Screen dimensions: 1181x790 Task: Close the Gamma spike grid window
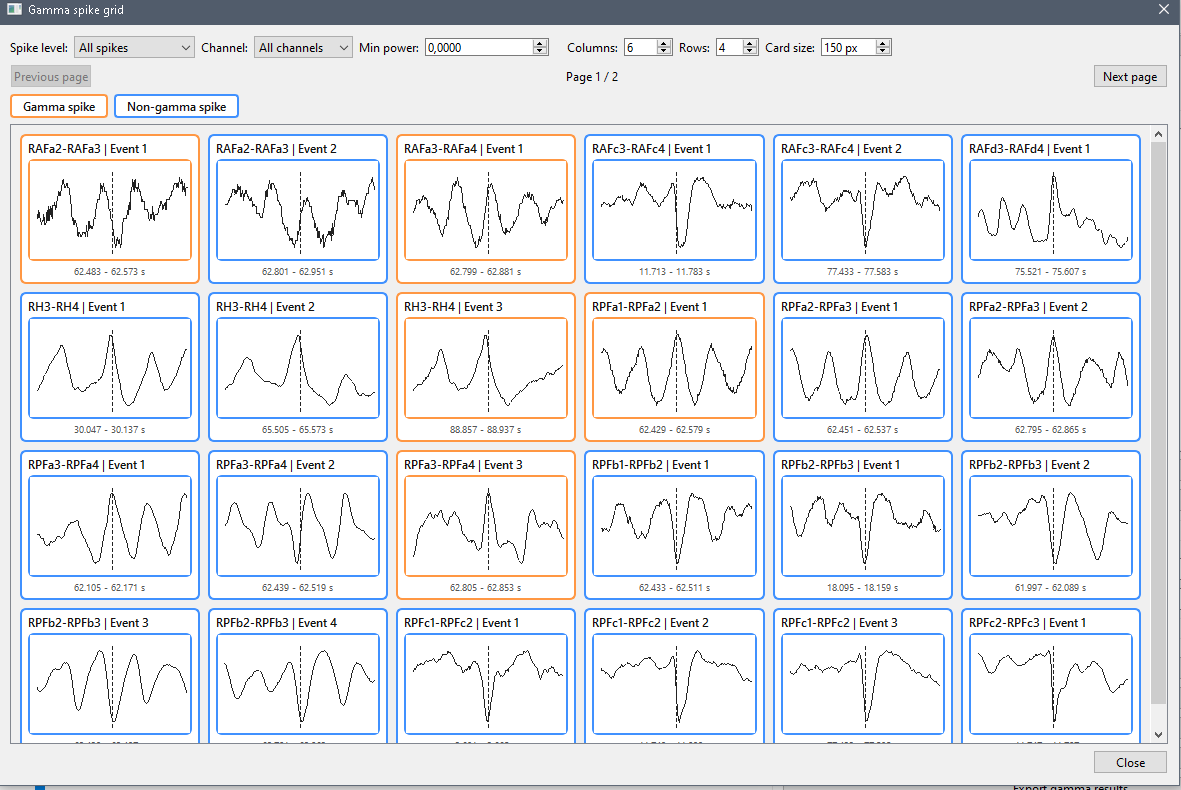(1163, 10)
